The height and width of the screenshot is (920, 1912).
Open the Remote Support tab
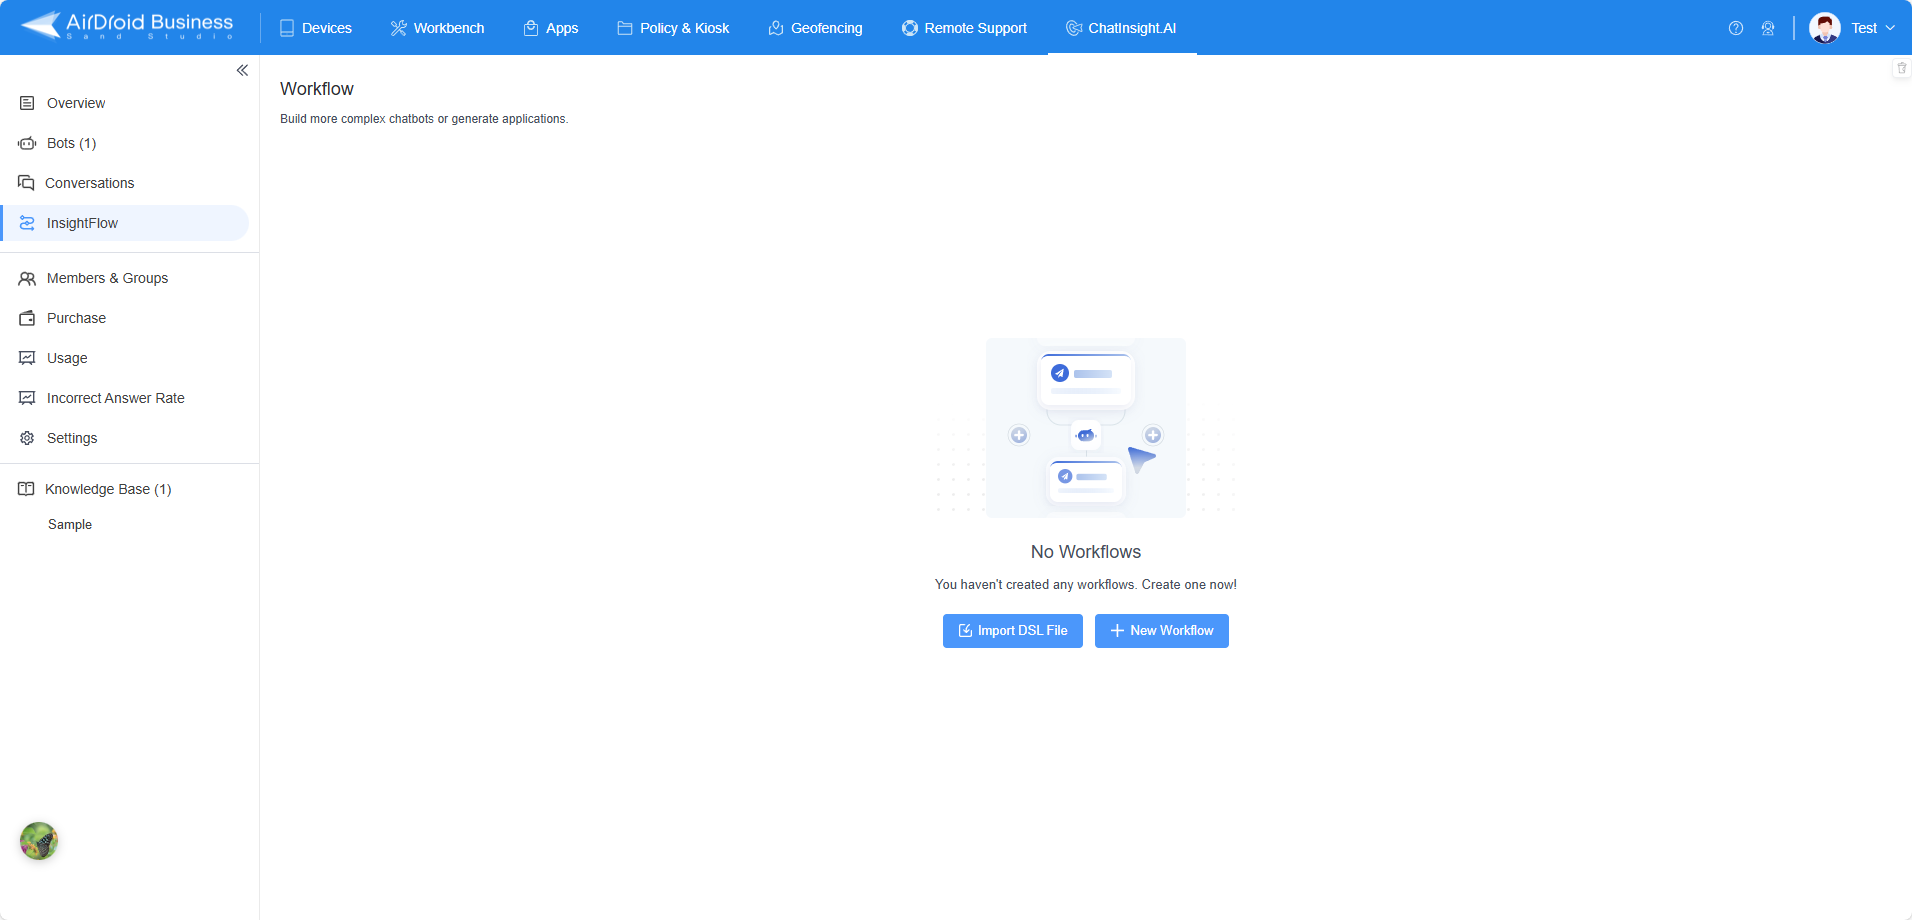964,28
